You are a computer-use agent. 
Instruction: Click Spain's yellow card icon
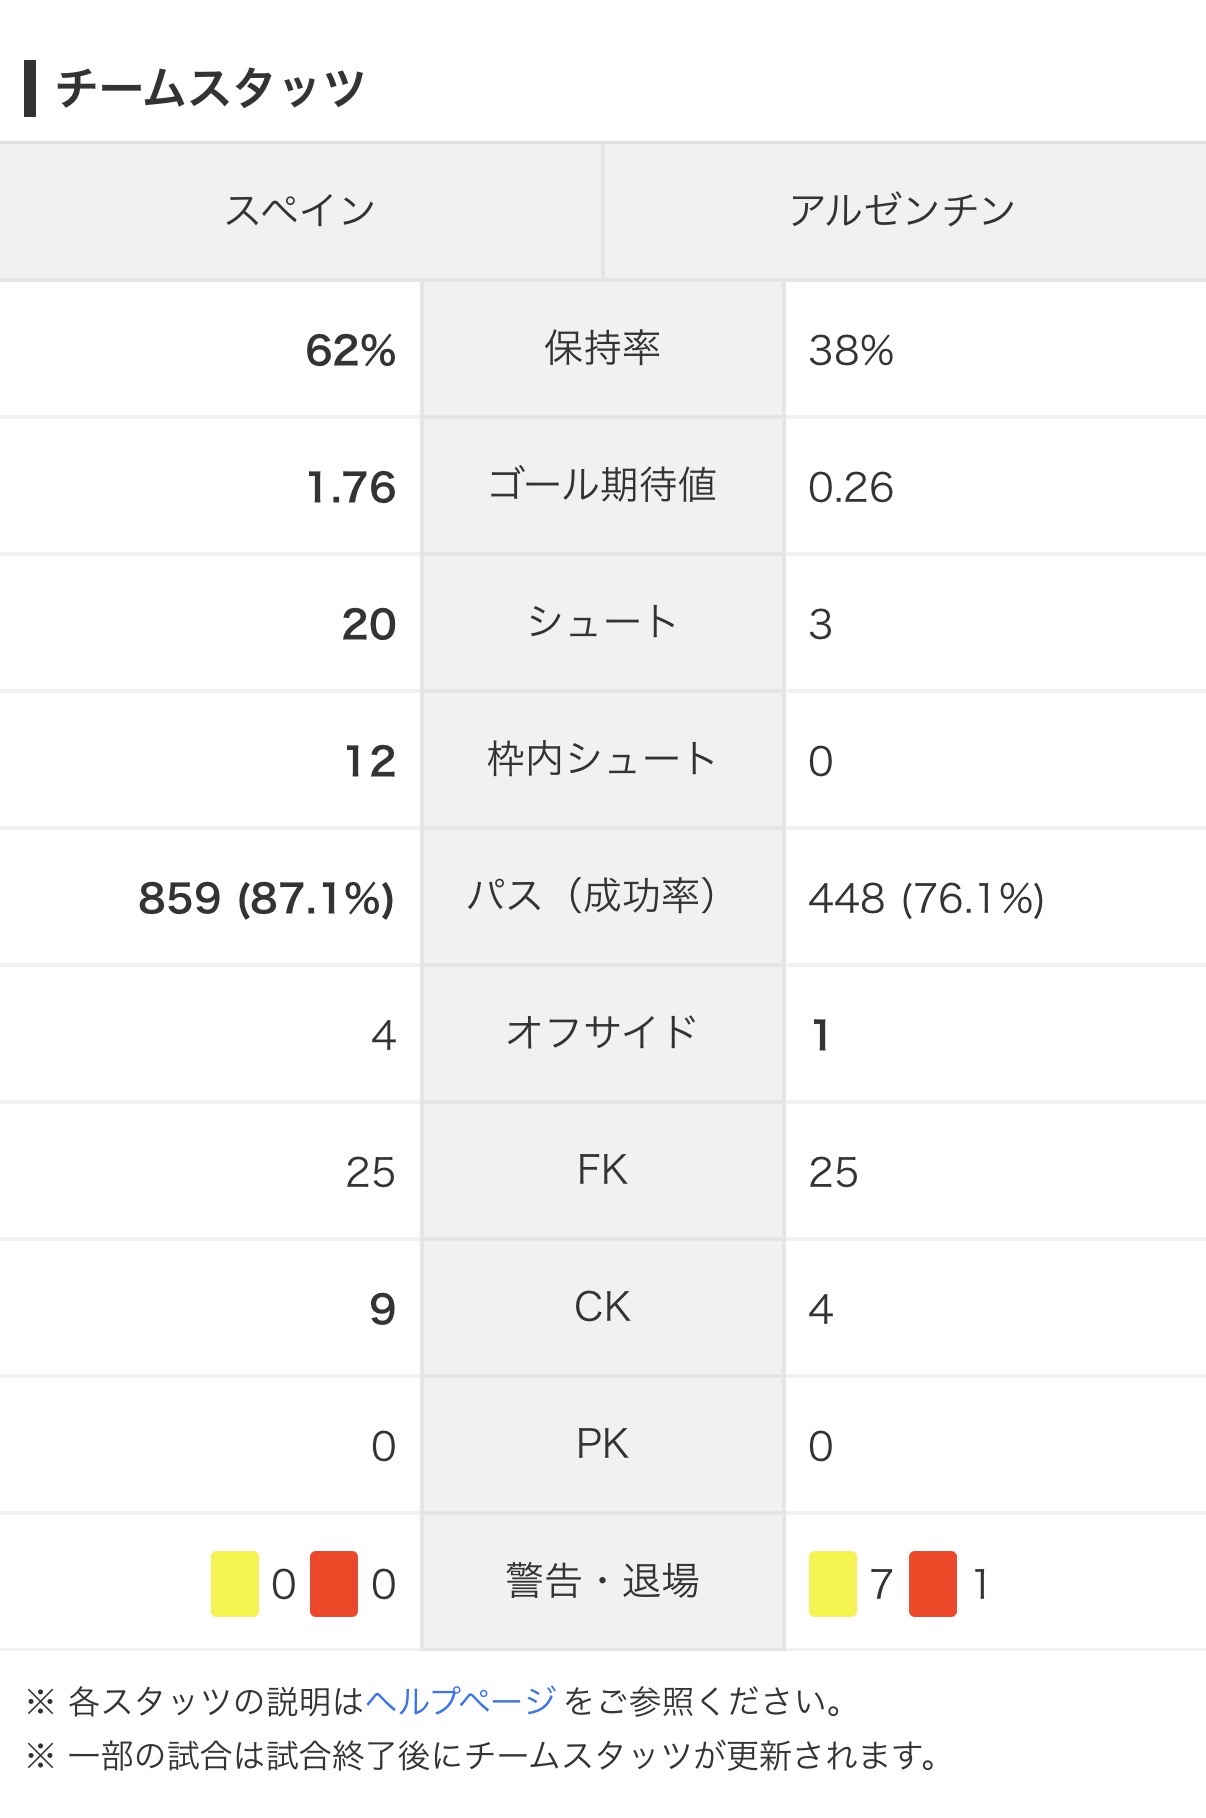pos(235,1584)
